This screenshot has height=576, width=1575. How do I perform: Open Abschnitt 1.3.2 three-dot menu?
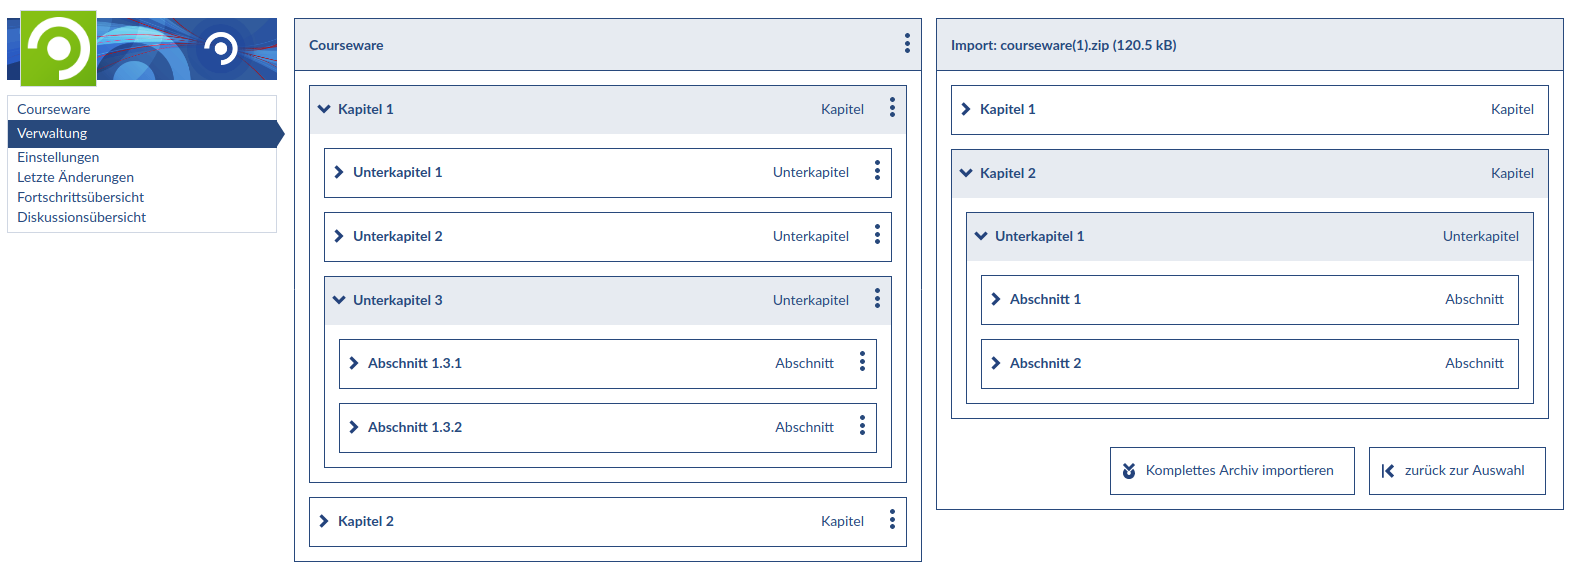pos(862,426)
